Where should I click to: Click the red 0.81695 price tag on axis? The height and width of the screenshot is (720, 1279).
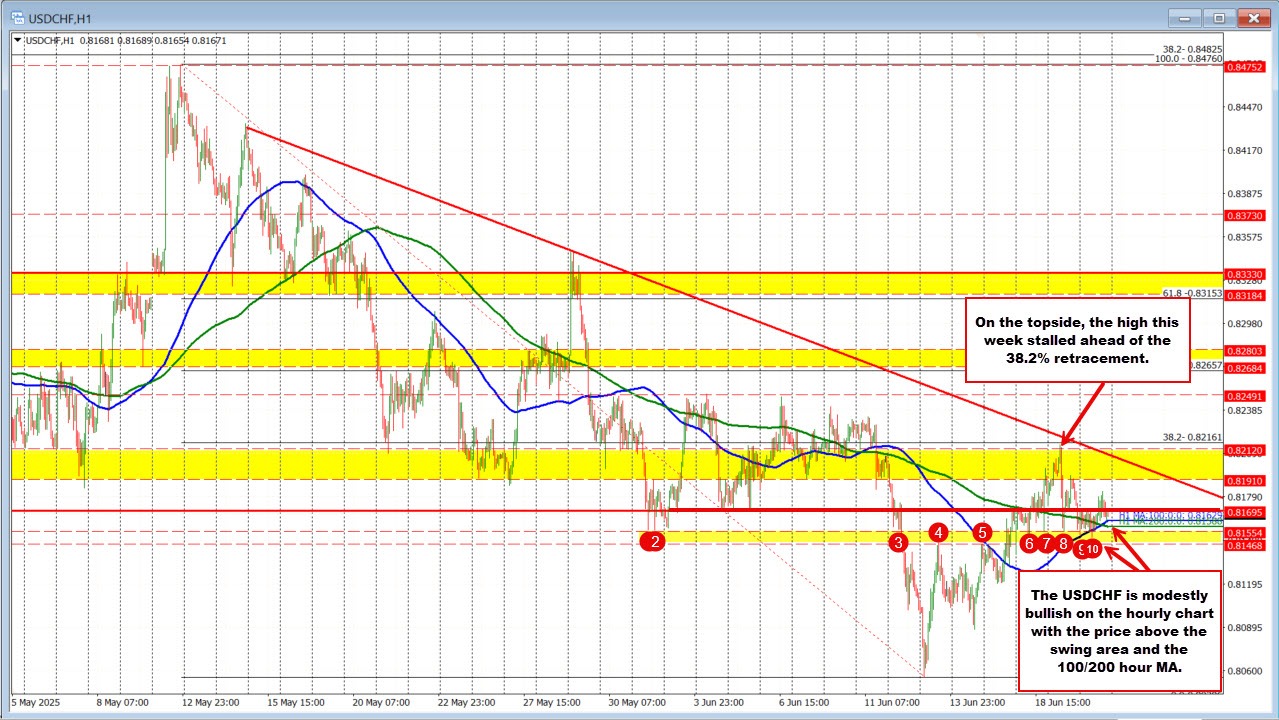[1243, 512]
